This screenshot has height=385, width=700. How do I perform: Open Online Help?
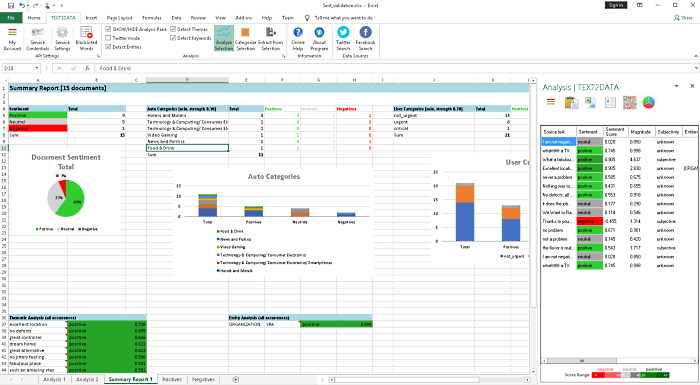298,38
